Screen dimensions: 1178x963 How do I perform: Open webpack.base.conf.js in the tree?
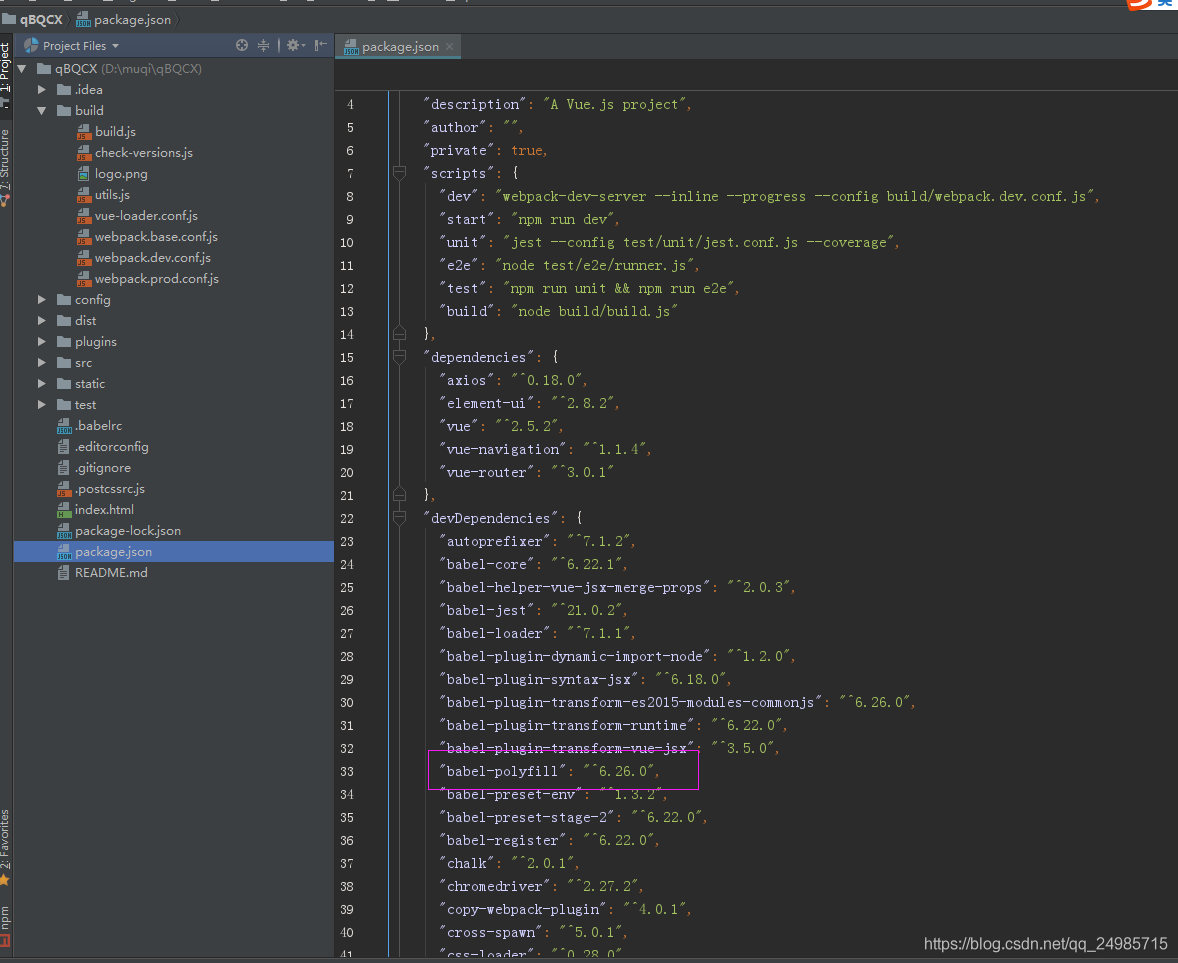(x=155, y=237)
